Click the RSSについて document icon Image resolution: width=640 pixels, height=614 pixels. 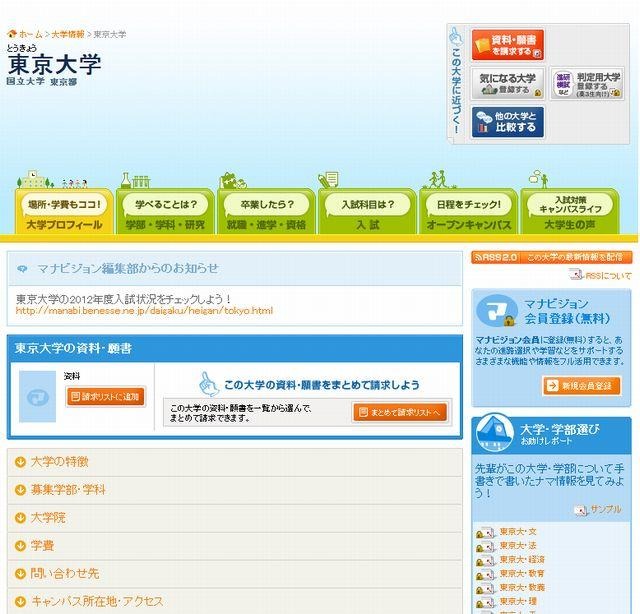(576, 275)
